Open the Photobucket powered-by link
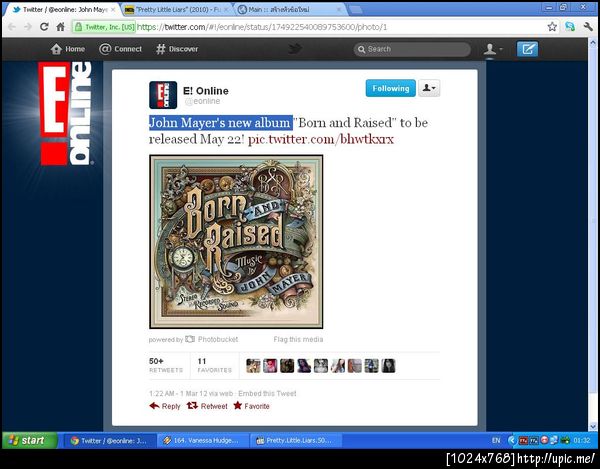The height and width of the screenshot is (469, 600). click(x=212, y=339)
